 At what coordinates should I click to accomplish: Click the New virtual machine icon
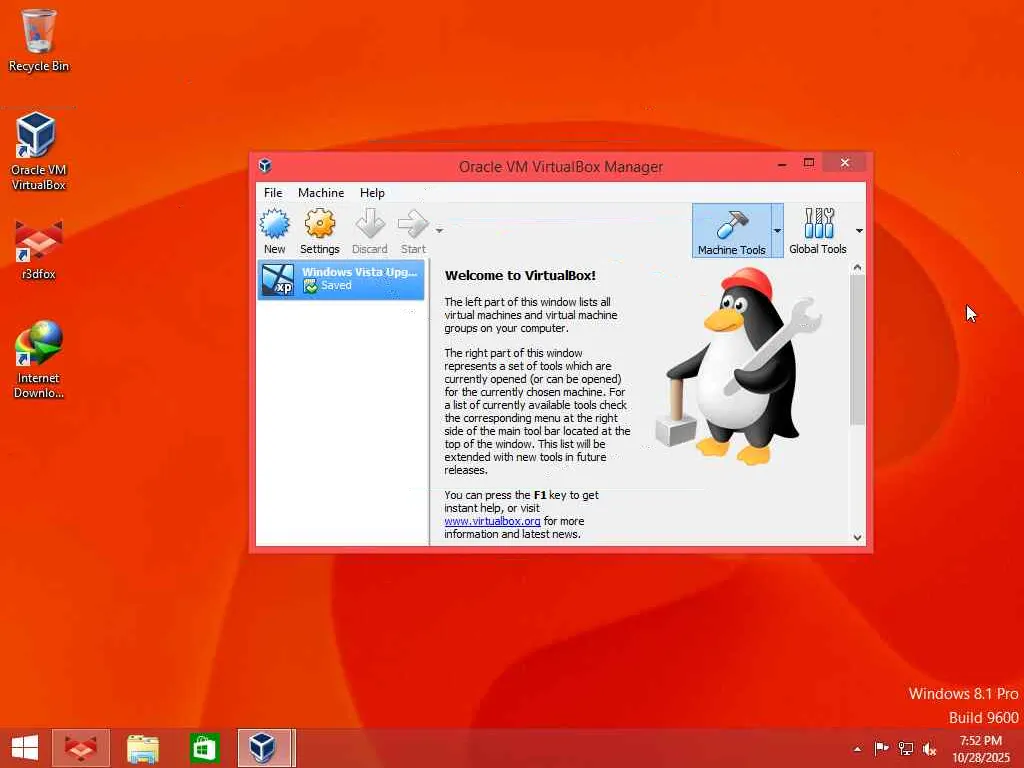pyautogui.click(x=274, y=224)
